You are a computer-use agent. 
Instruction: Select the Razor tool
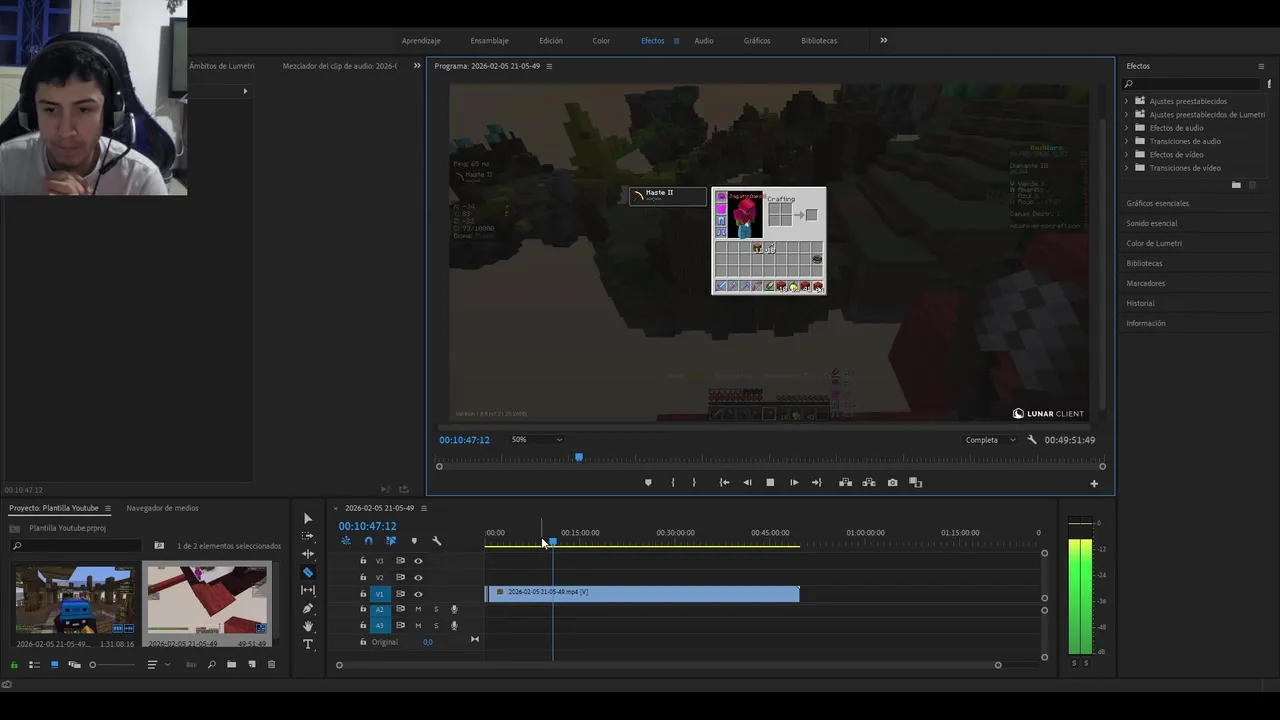pos(308,572)
